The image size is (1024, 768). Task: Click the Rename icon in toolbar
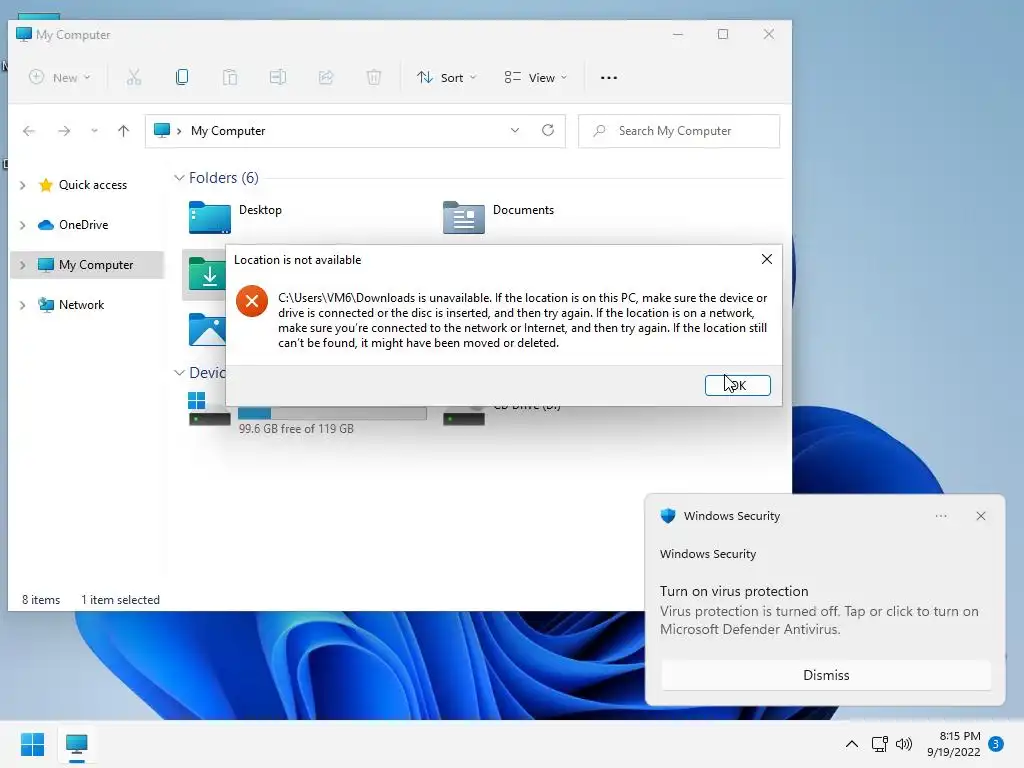click(278, 78)
